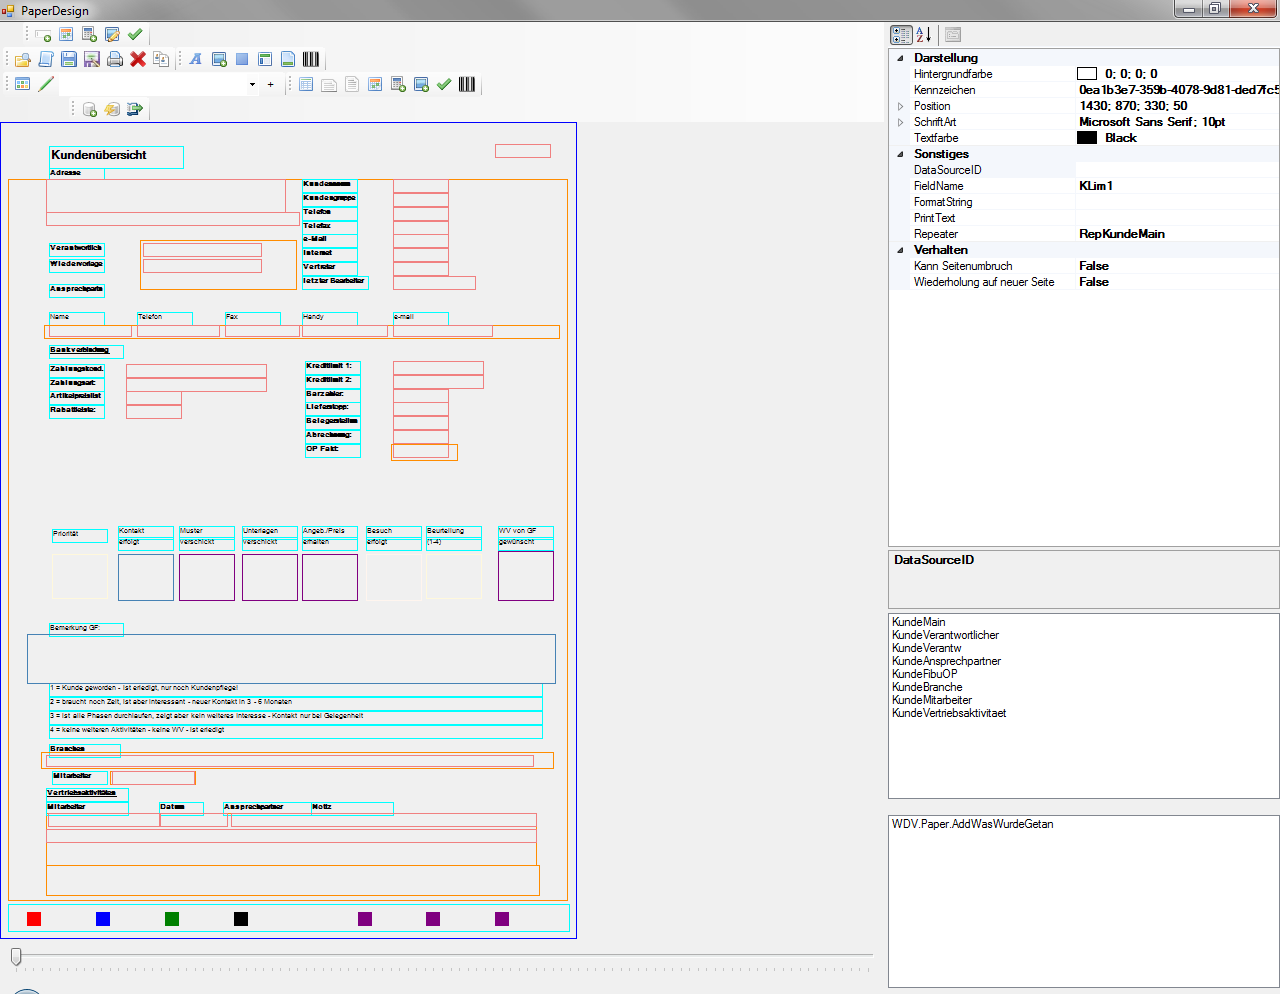Collapse the Darstellung category
The height and width of the screenshot is (994, 1280).
pos(900,58)
